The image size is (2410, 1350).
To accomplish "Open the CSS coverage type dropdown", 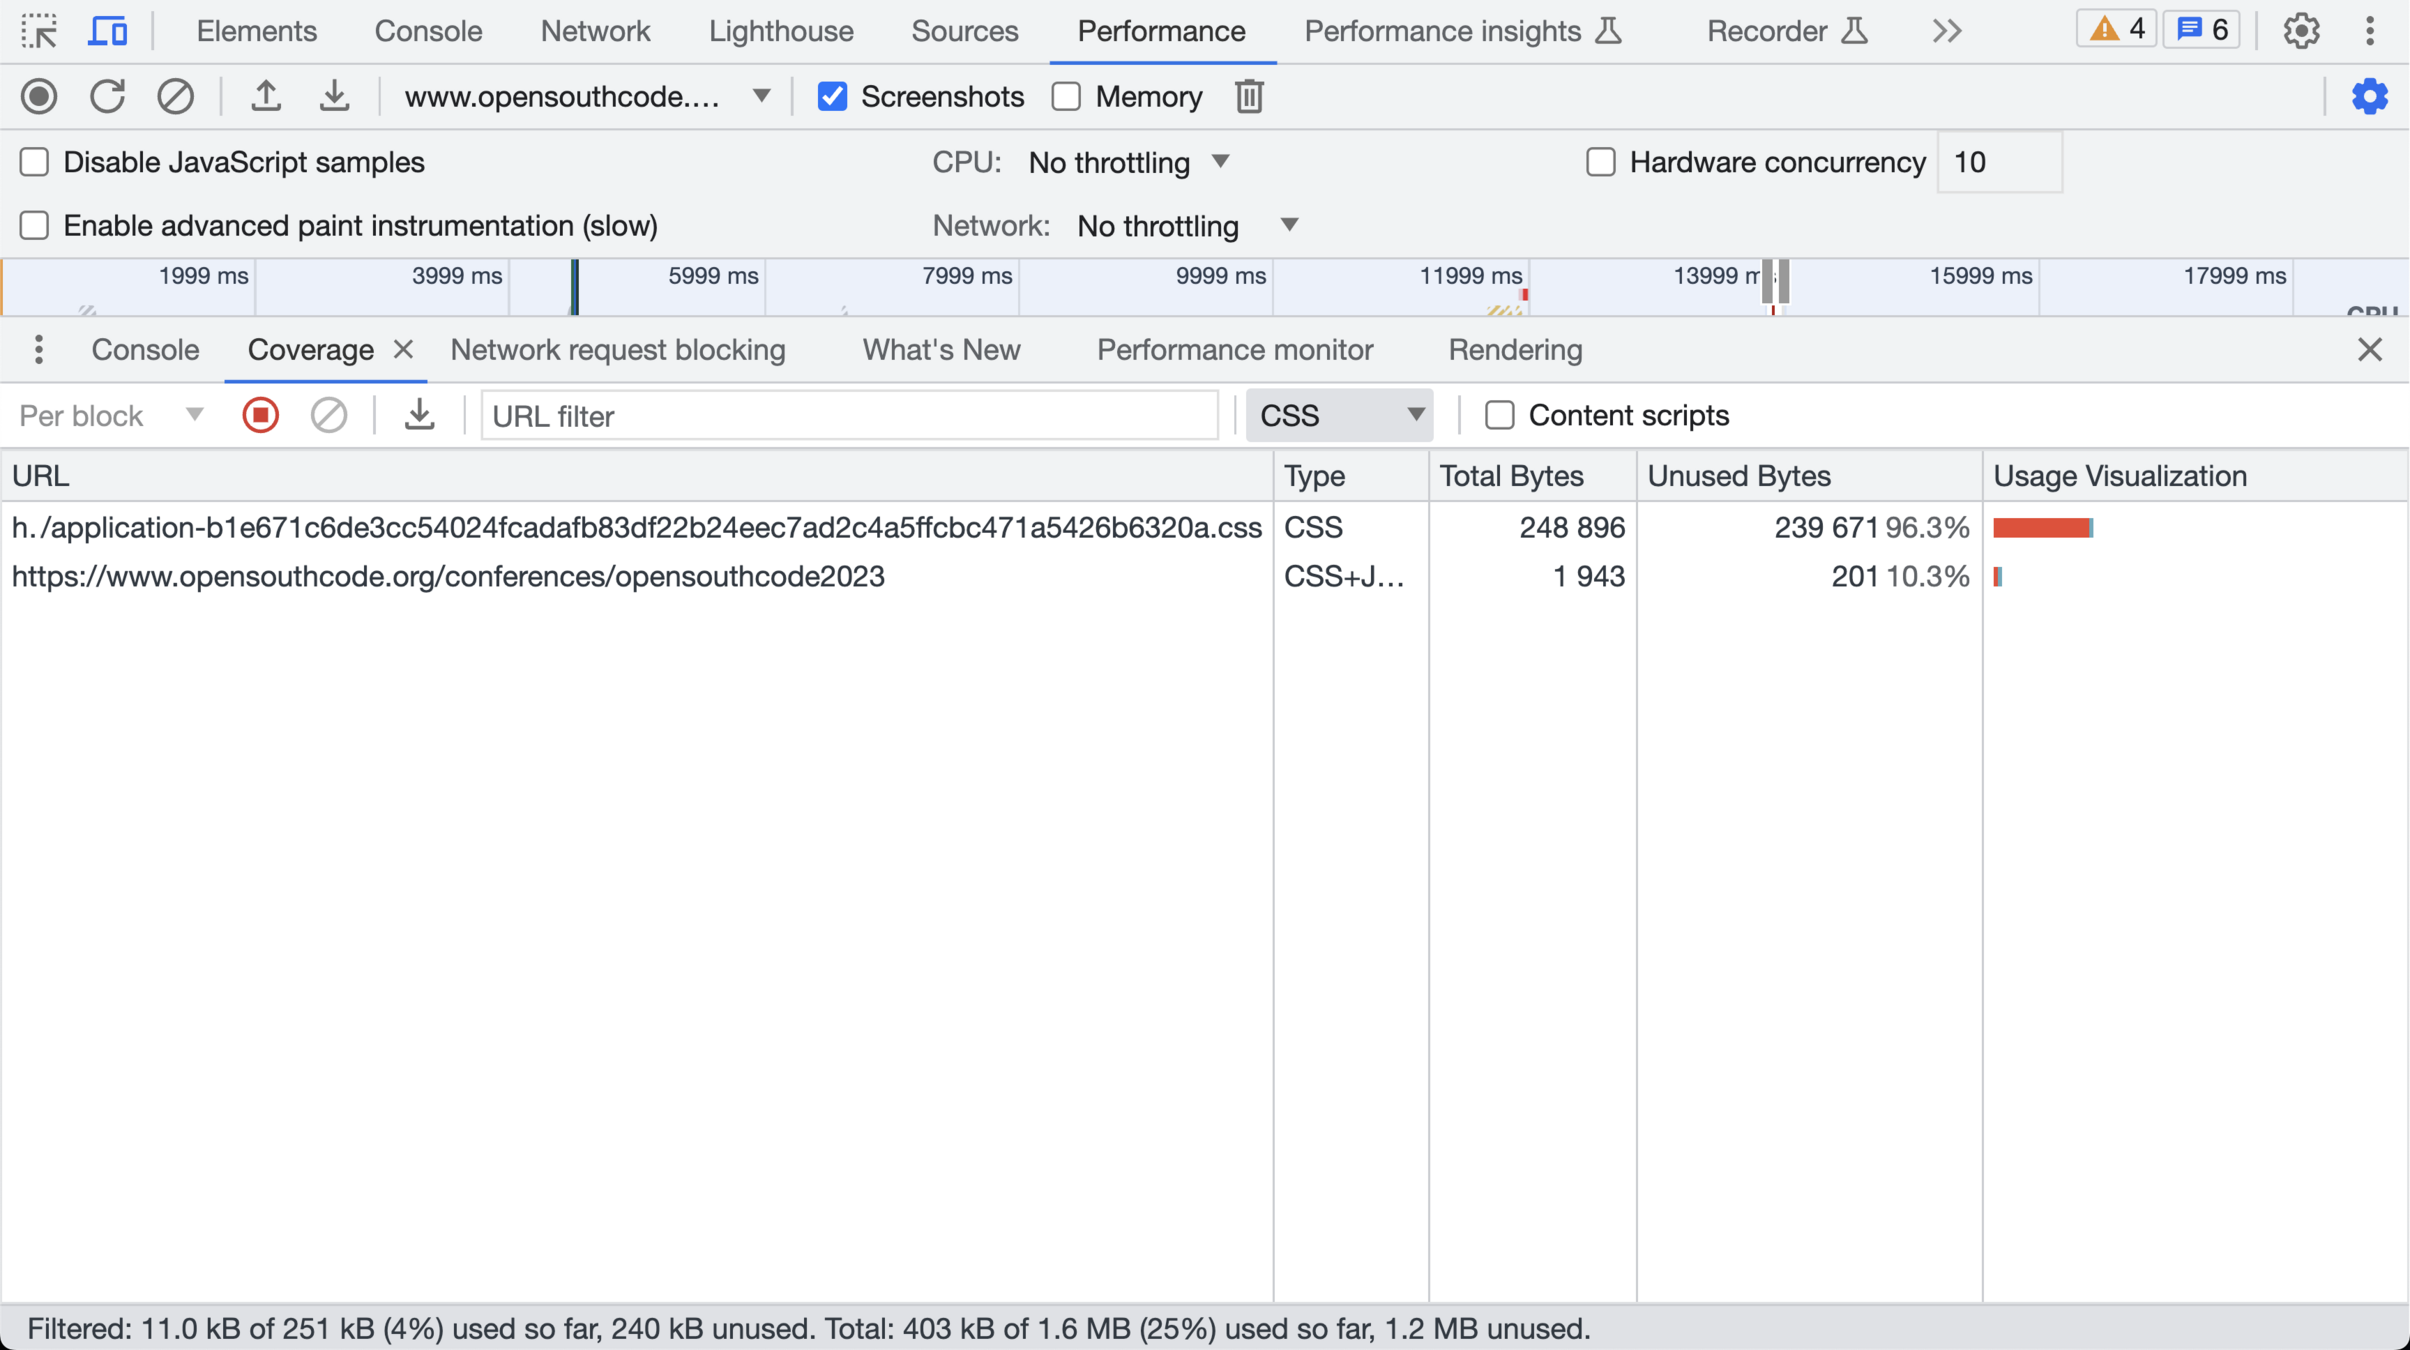I will [x=1339, y=415].
